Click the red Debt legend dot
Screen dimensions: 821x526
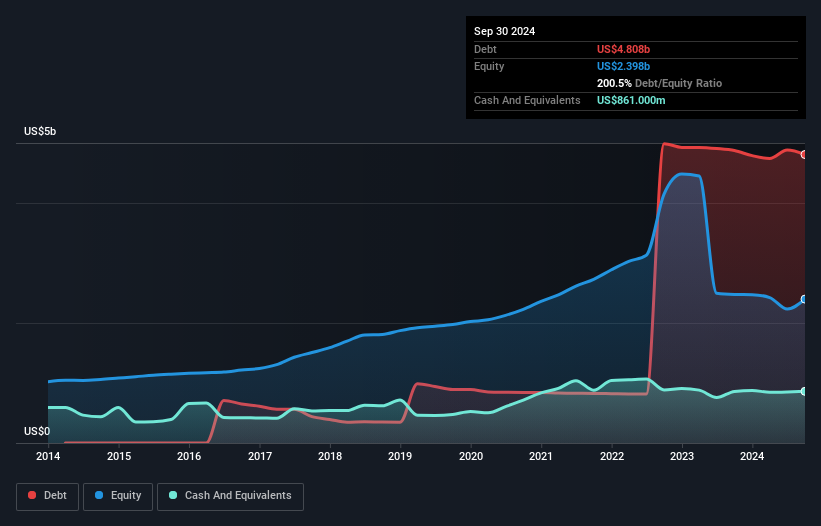tap(32, 495)
